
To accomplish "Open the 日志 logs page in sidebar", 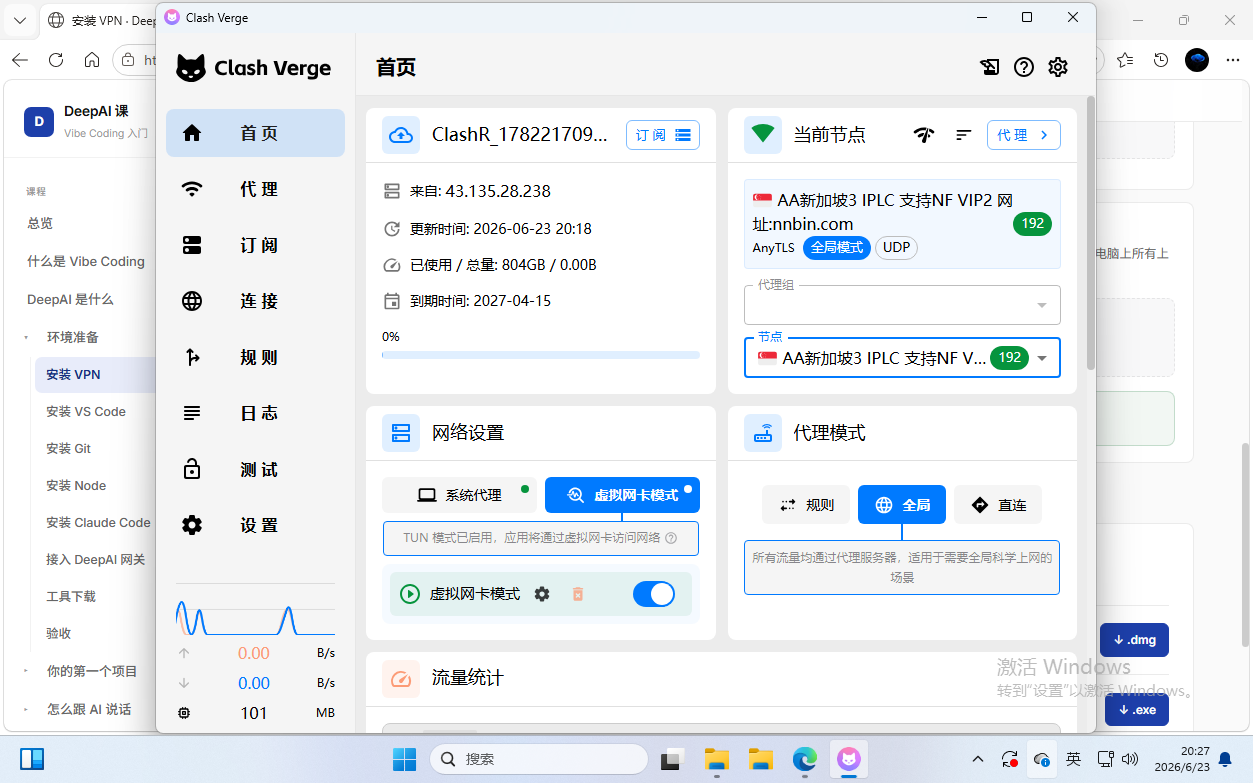I will [255, 413].
